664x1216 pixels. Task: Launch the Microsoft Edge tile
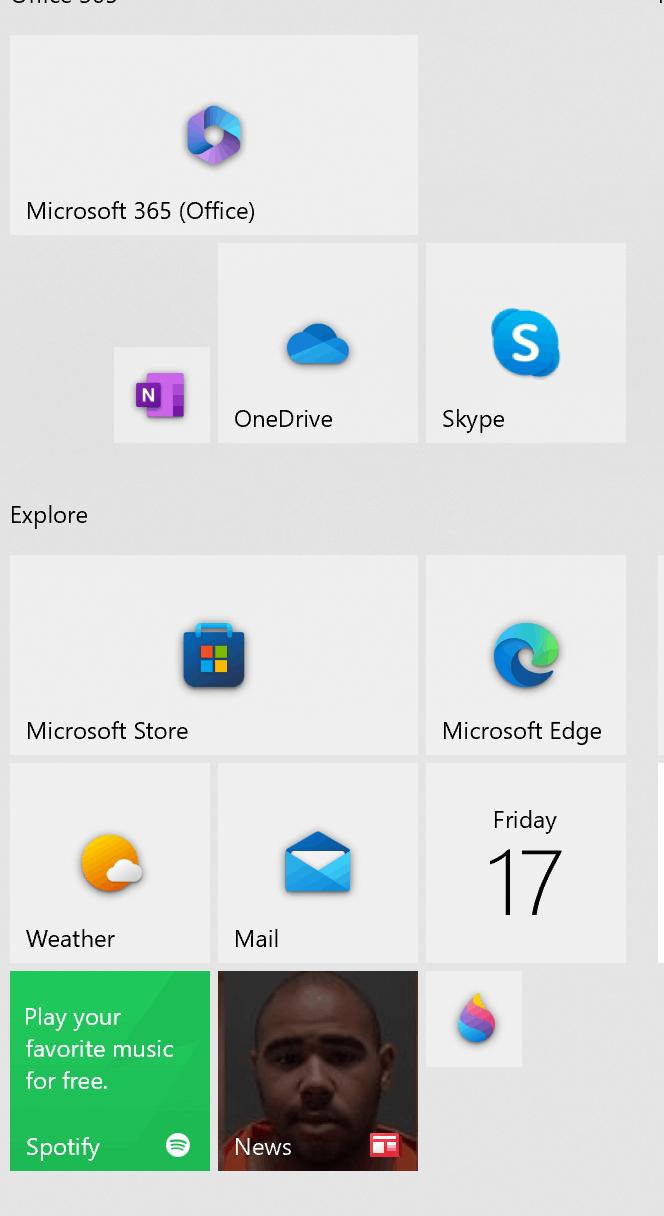click(x=526, y=655)
